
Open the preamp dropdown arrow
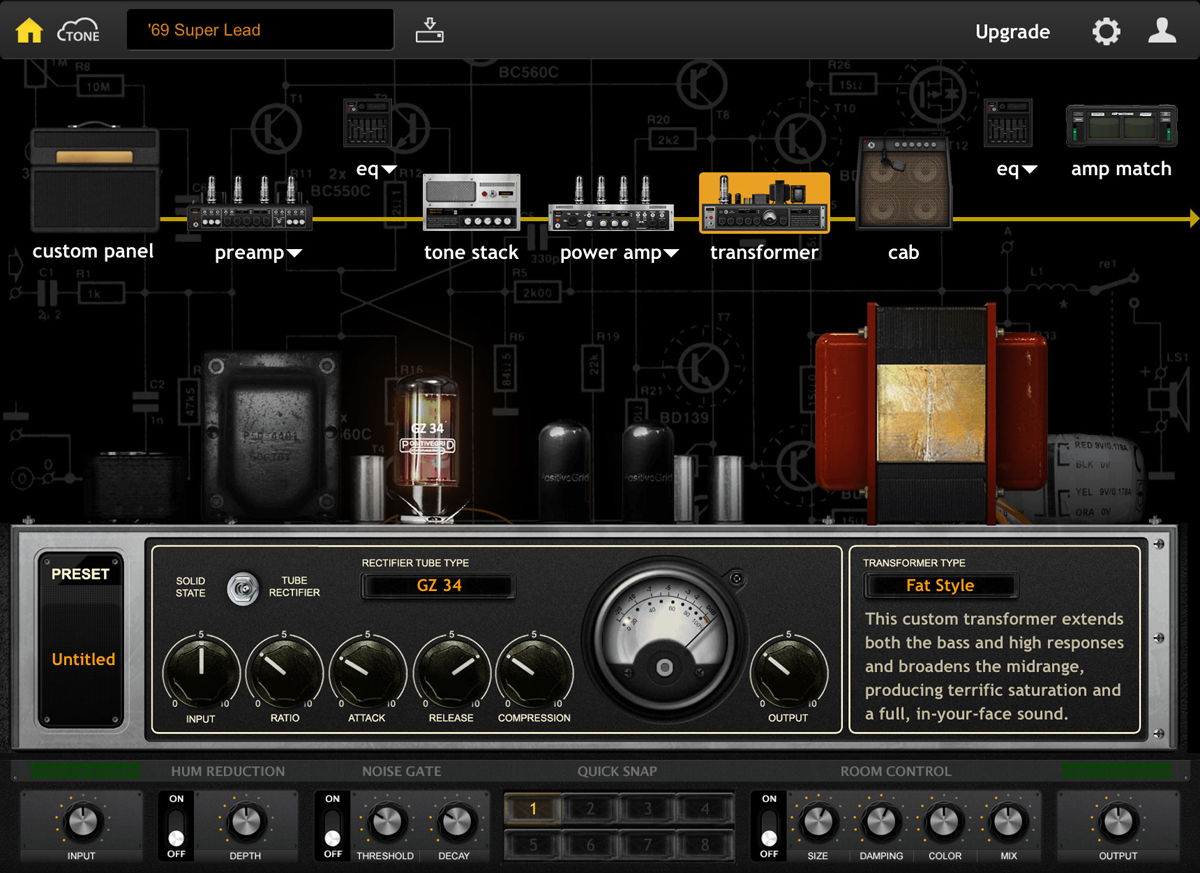[295, 254]
